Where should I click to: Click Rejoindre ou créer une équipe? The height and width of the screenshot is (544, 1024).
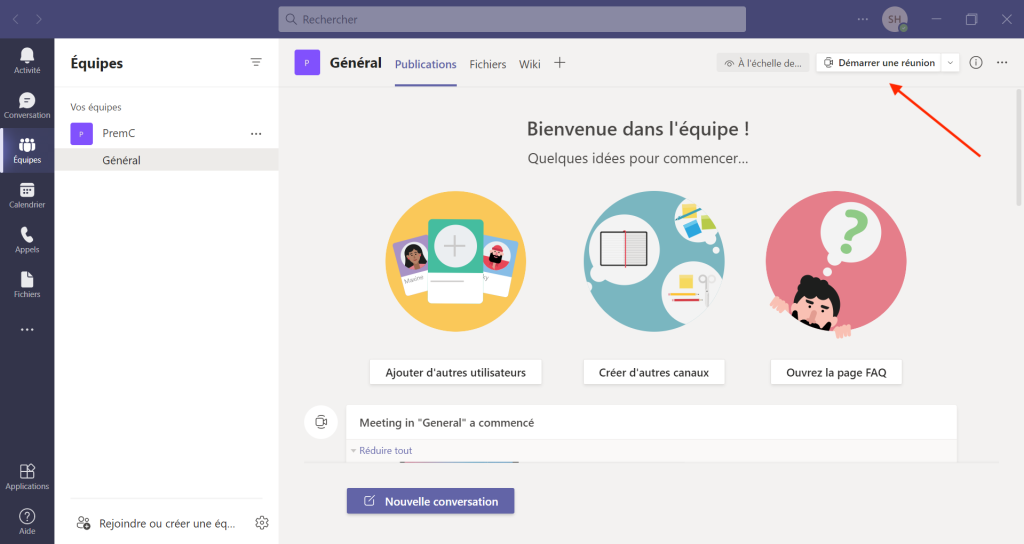pos(156,523)
